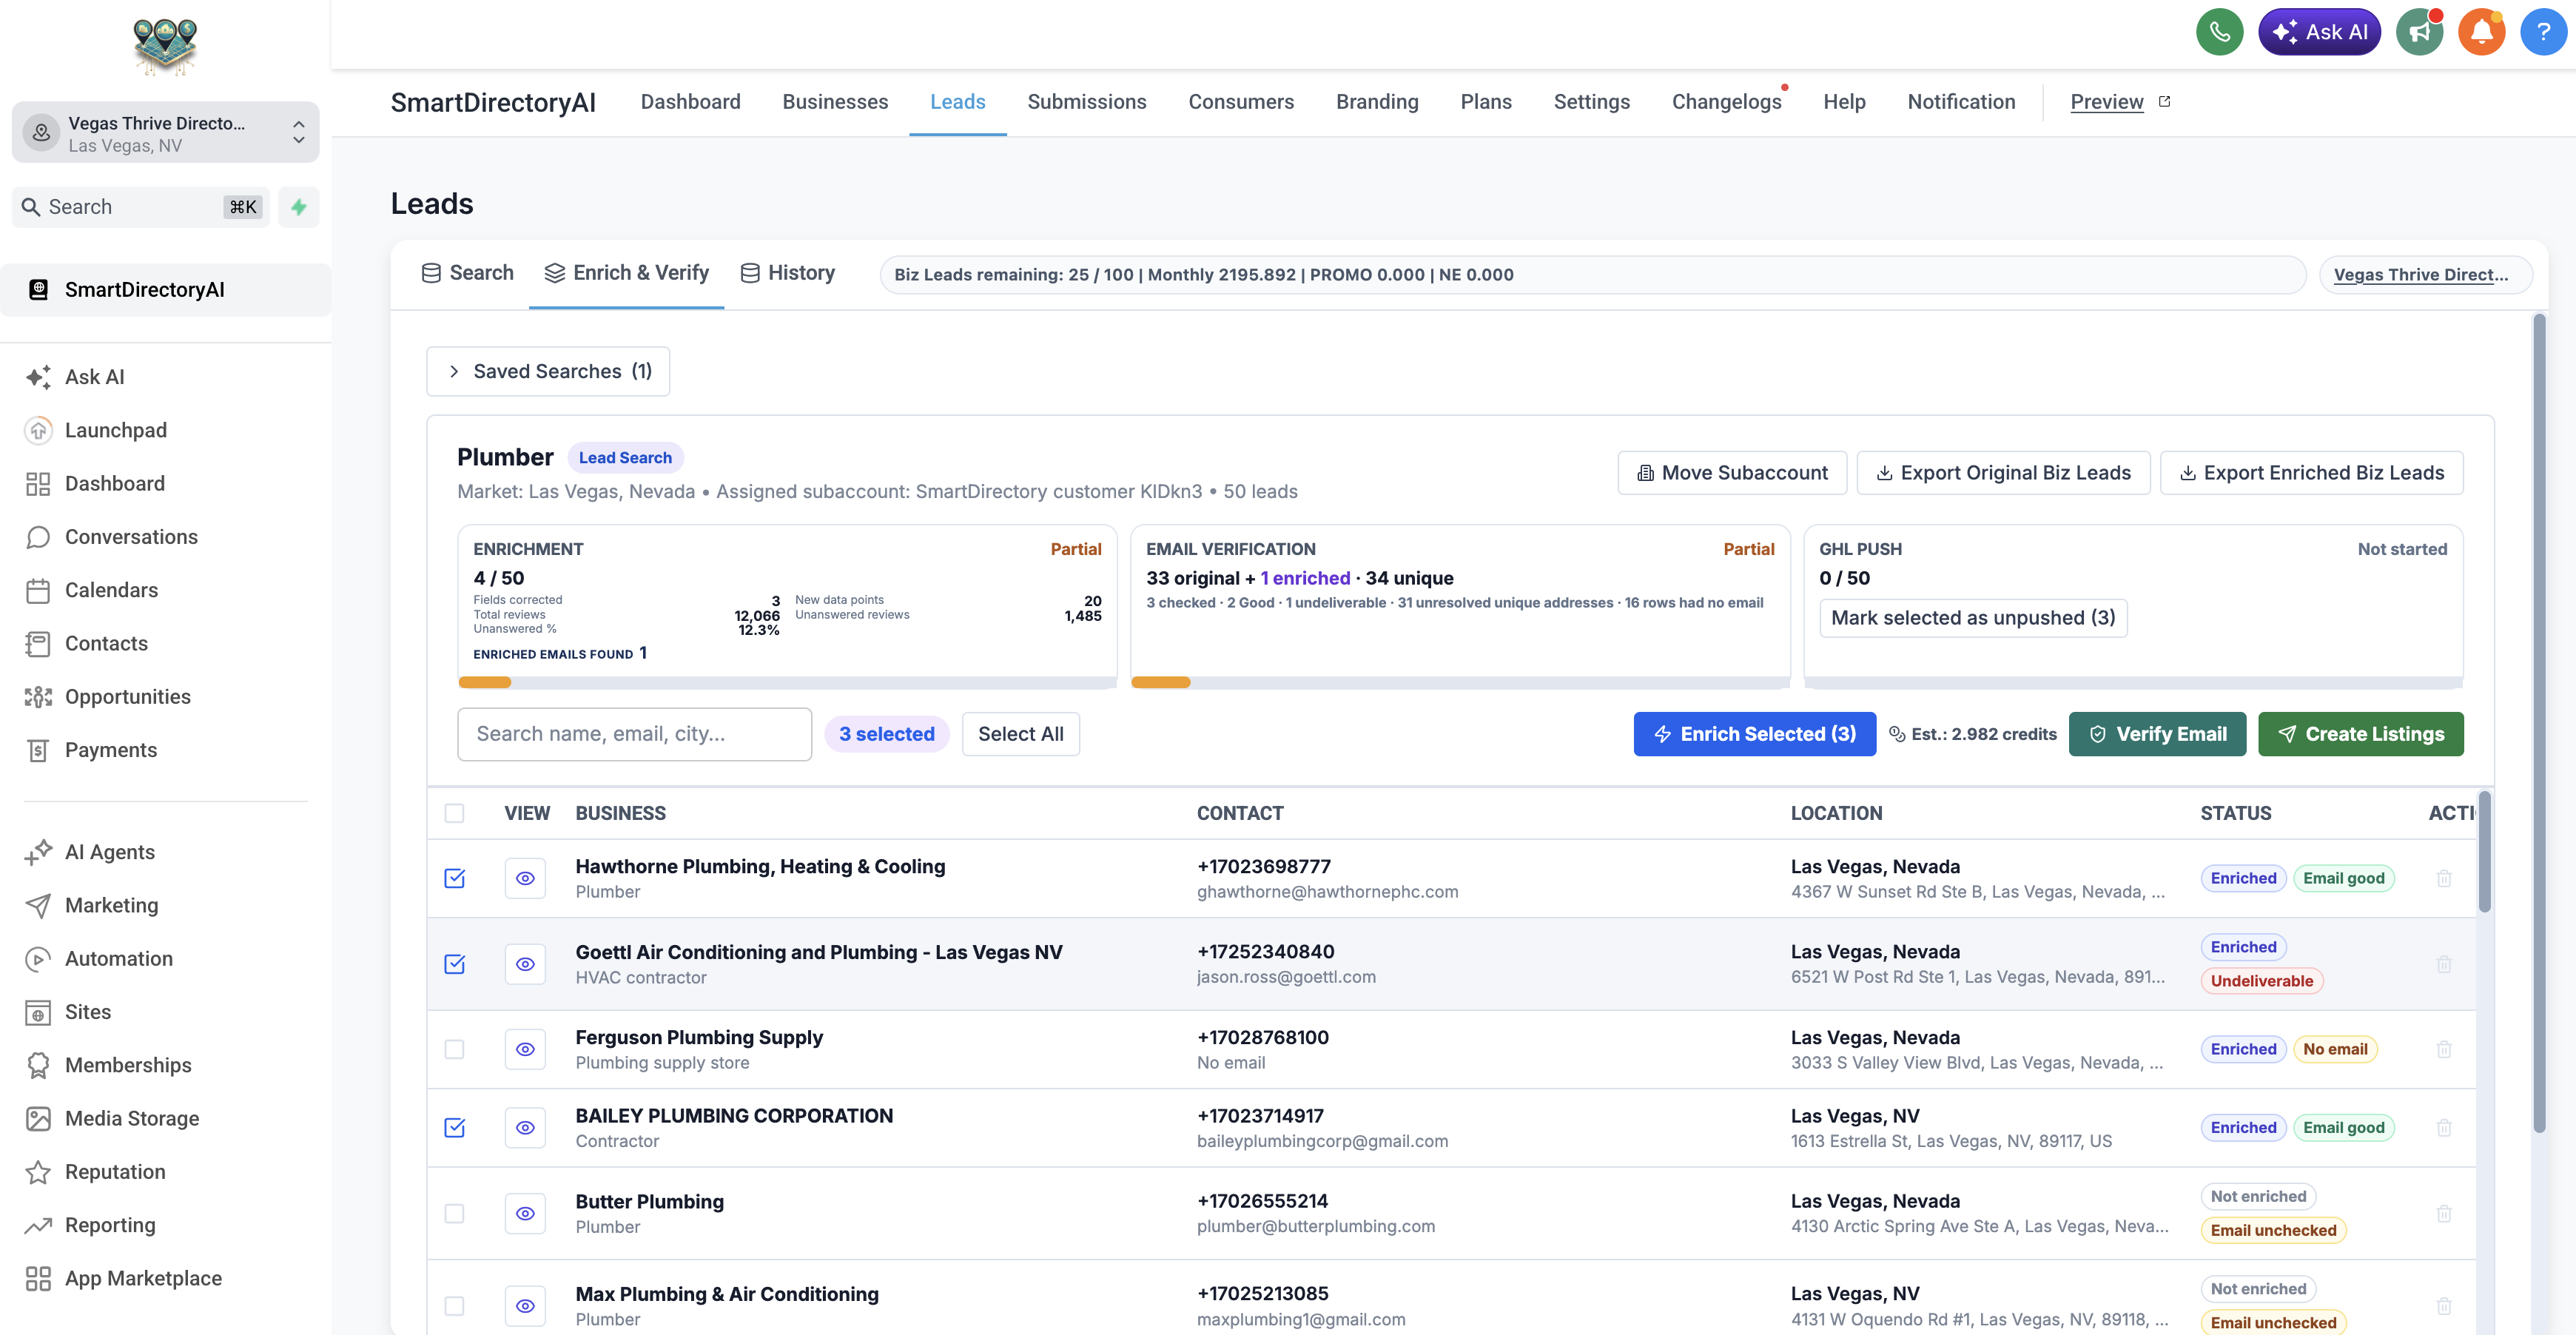
Task: Click the green phone call icon
Action: point(2219,32)
